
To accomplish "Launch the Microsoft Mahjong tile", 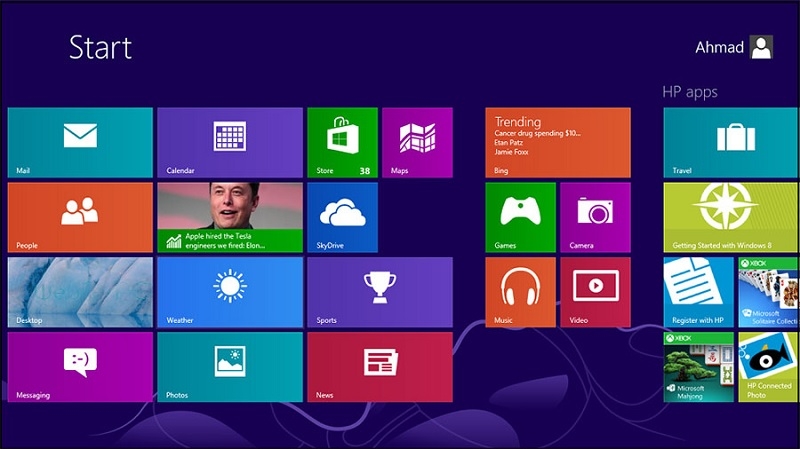I will tap(698, 367).
